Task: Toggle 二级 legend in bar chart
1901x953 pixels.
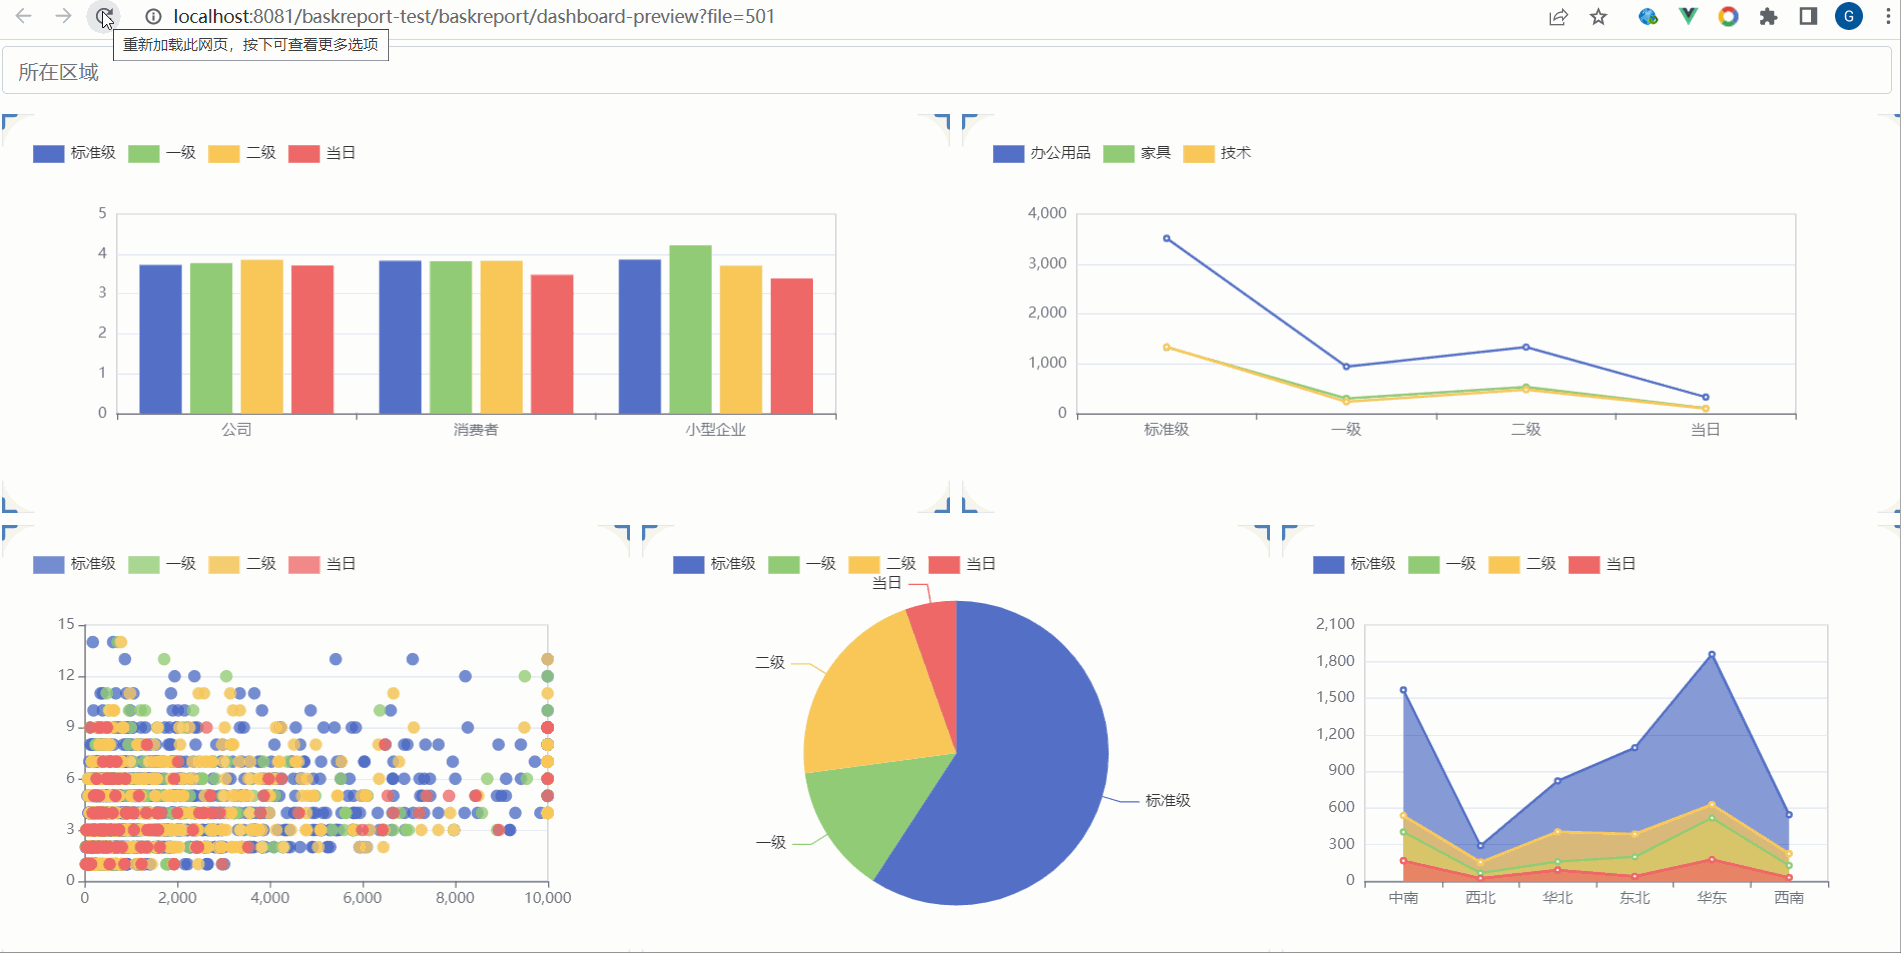Action: pyautogui.click(x=242, y=153)
